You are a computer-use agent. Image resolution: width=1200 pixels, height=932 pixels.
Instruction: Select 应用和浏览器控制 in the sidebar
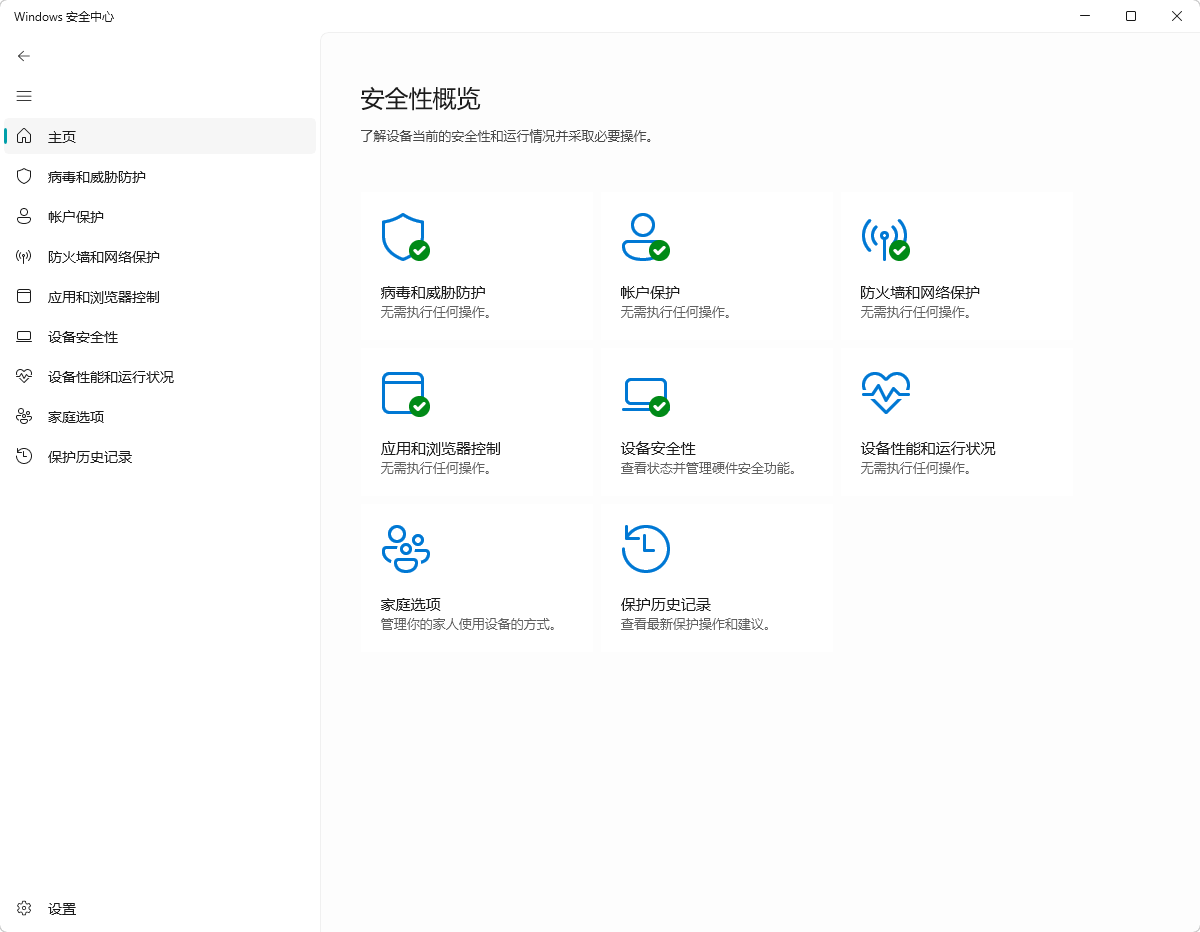[100, 296]
